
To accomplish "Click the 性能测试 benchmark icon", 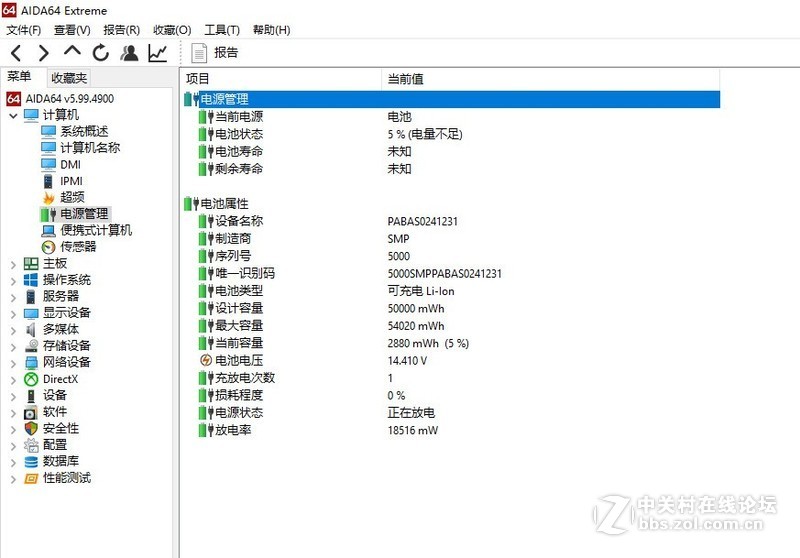I will click(x=31, y=478).
